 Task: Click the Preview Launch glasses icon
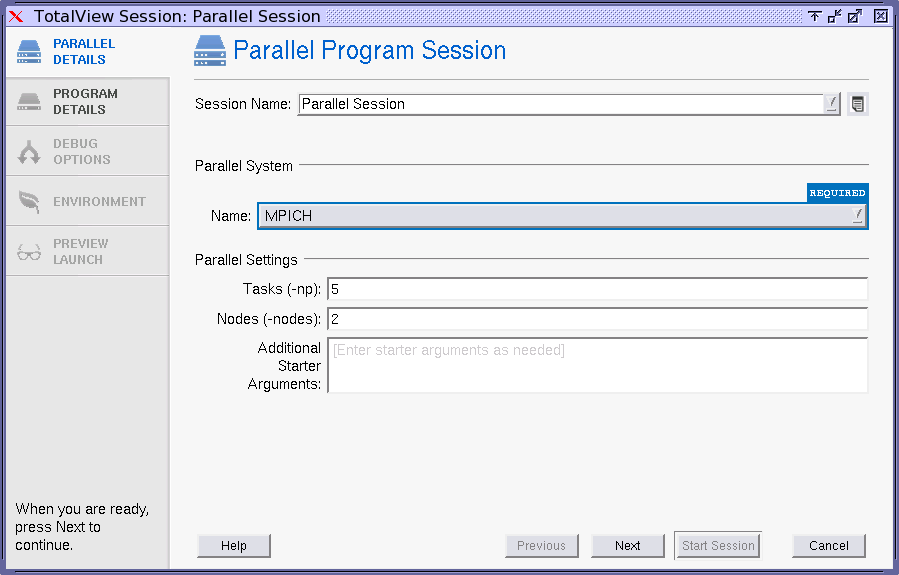pyautogui.click(x=29, y=252)
